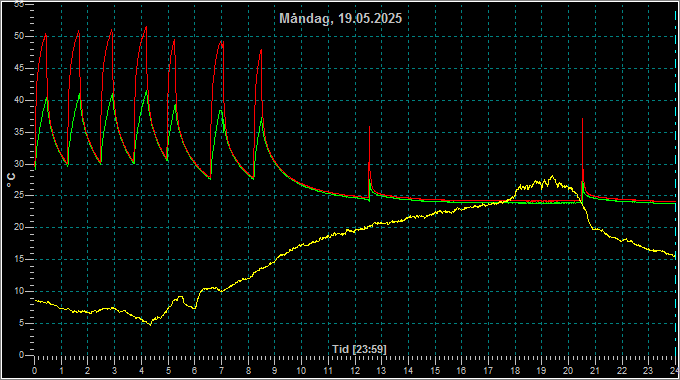Image resolution: width=680 pixels, height=380 pixels.
Task: Select hour 12 on the time axis
Action: (x=355, y=371)
